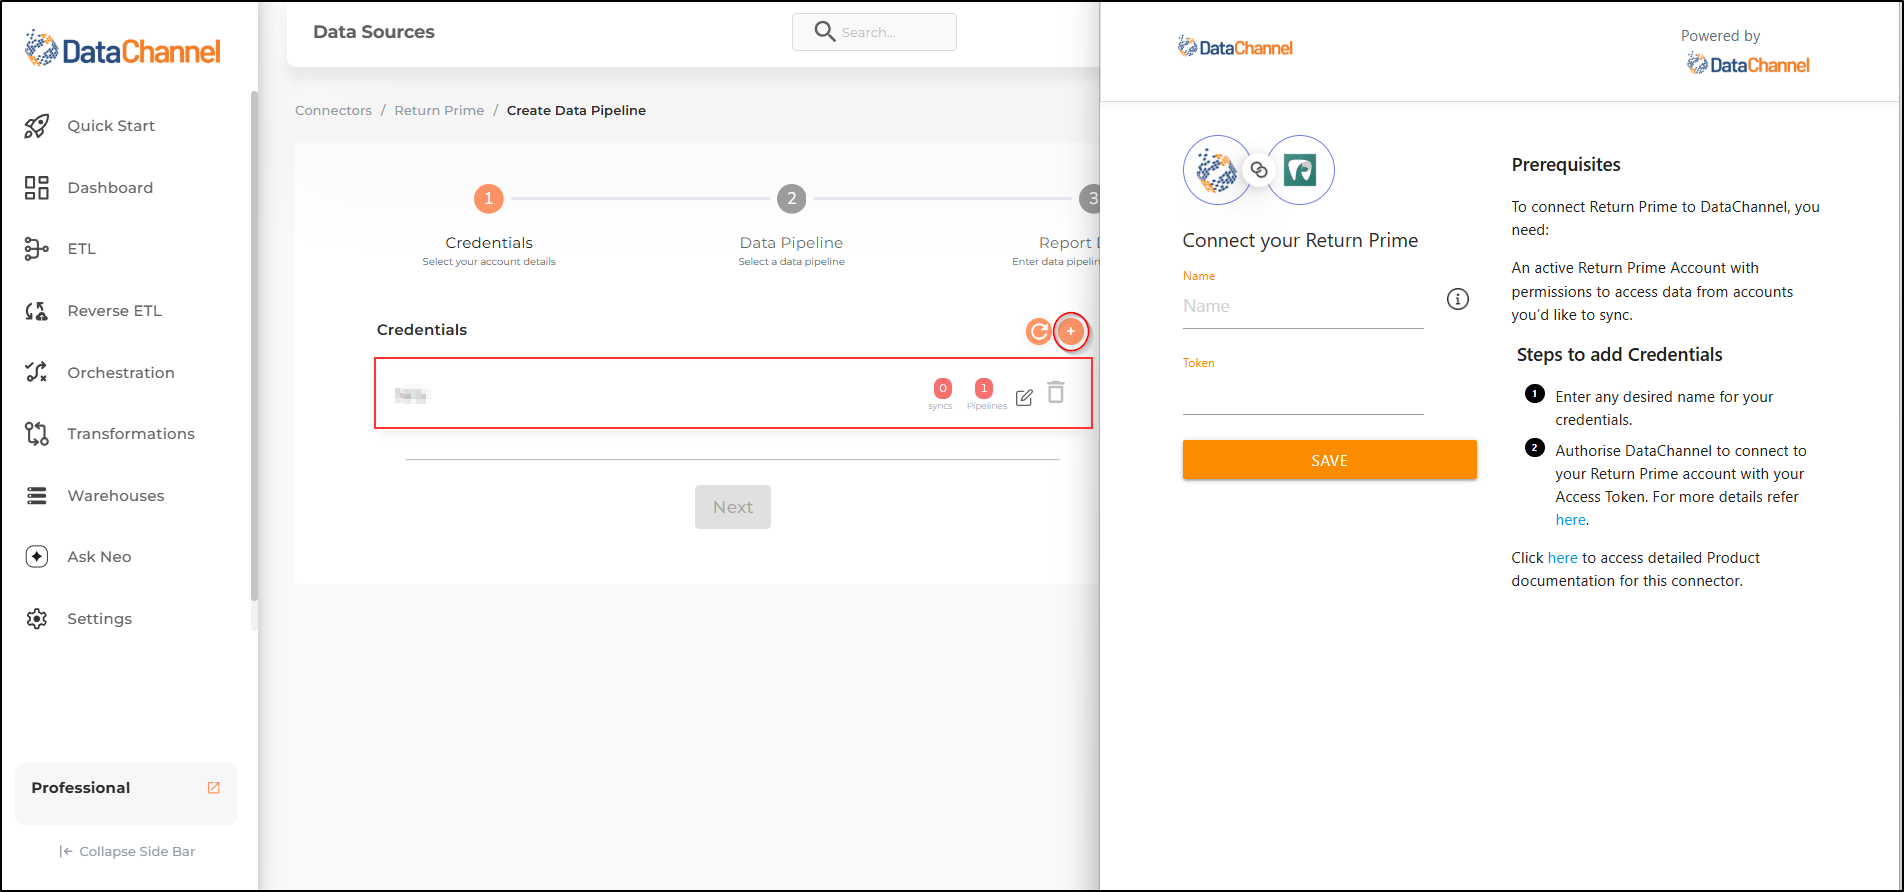The width and height of the screenshot is (1904, 892).
Task: Click the Next button
Action: point(733,507)
